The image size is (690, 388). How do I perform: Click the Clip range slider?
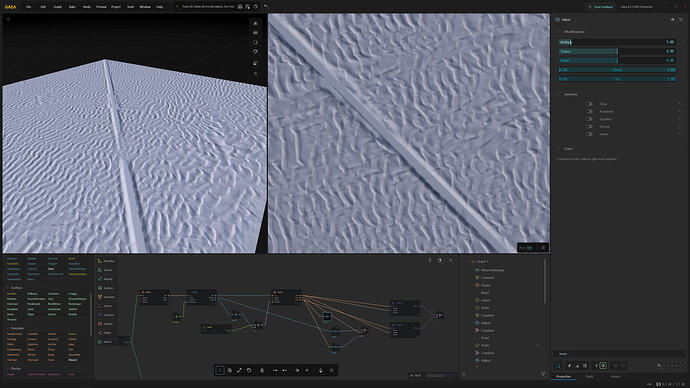coord(617,79)
